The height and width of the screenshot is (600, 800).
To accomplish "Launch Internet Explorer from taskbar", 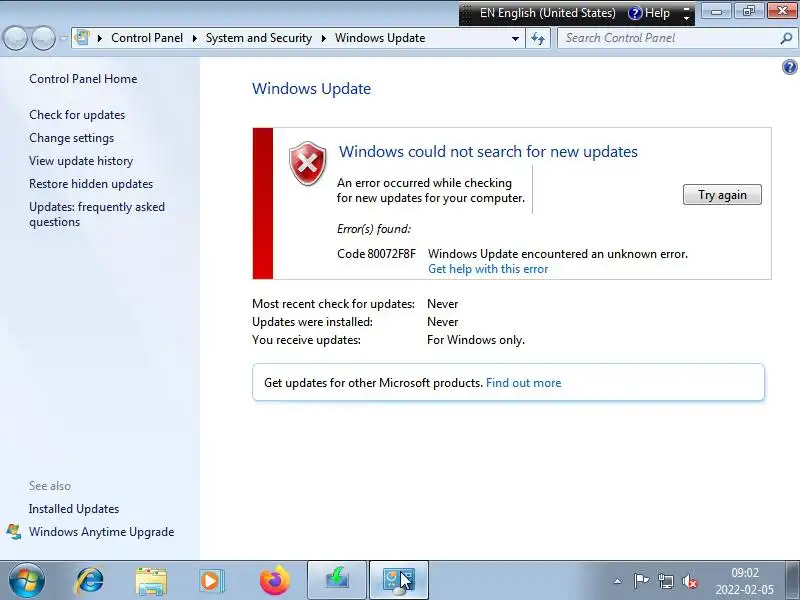I will 89,581.
